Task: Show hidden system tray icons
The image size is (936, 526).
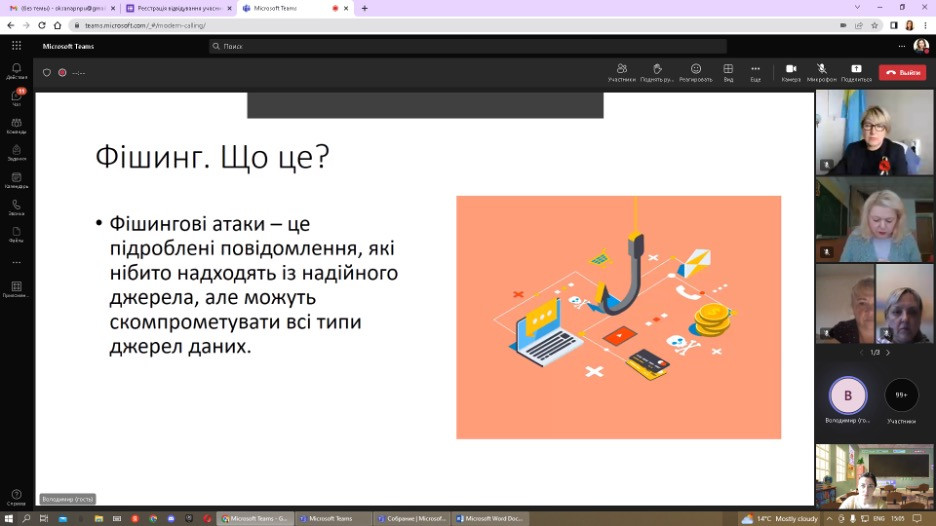Action: pos(829,518)
